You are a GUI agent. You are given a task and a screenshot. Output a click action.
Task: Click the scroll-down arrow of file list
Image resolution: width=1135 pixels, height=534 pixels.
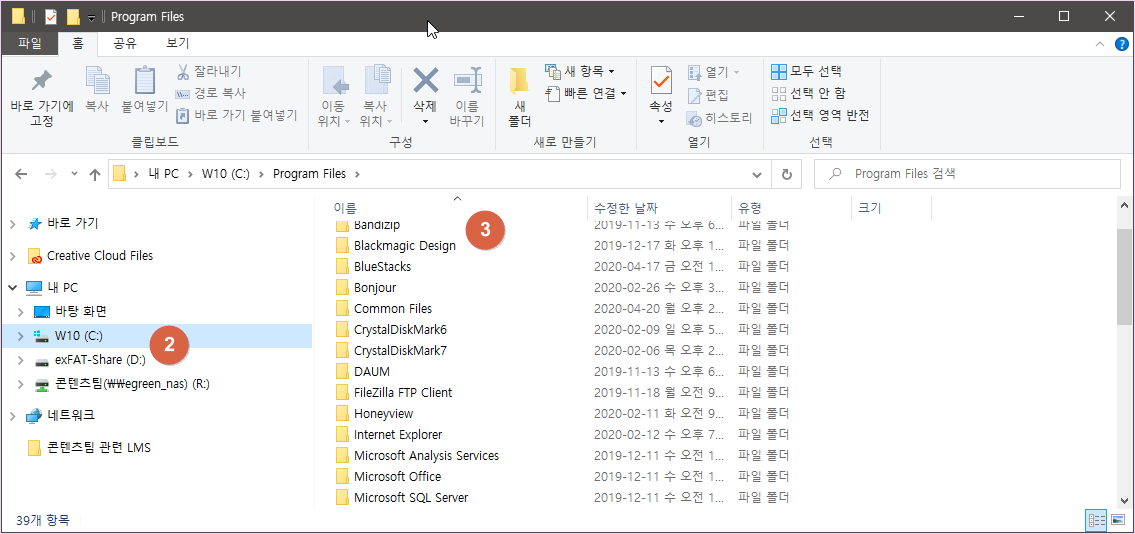click(x=1123, y=500)
